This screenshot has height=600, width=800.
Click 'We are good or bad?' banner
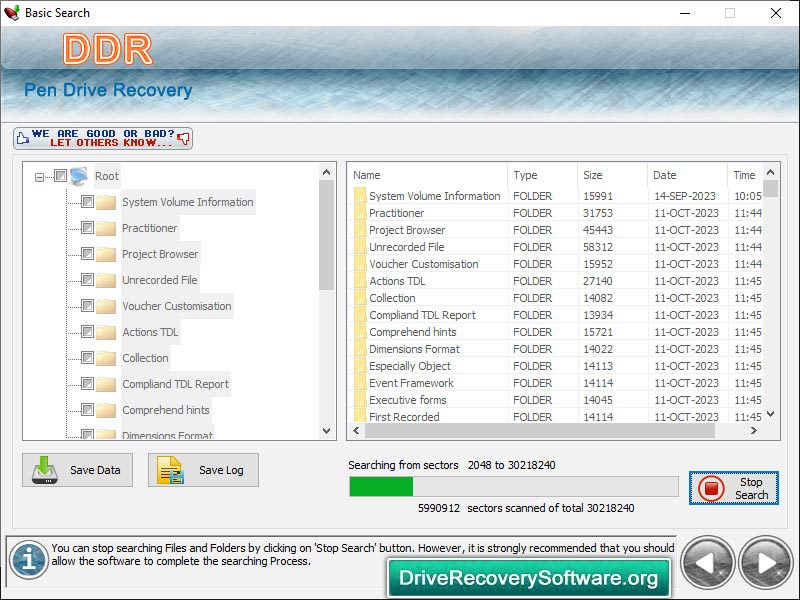point(103,138)
